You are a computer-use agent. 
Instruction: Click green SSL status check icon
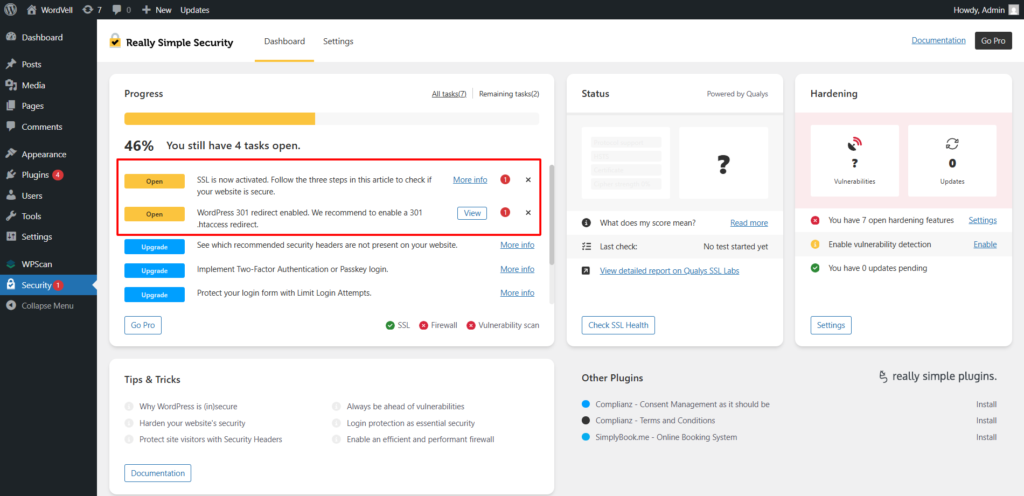(390, 325)
